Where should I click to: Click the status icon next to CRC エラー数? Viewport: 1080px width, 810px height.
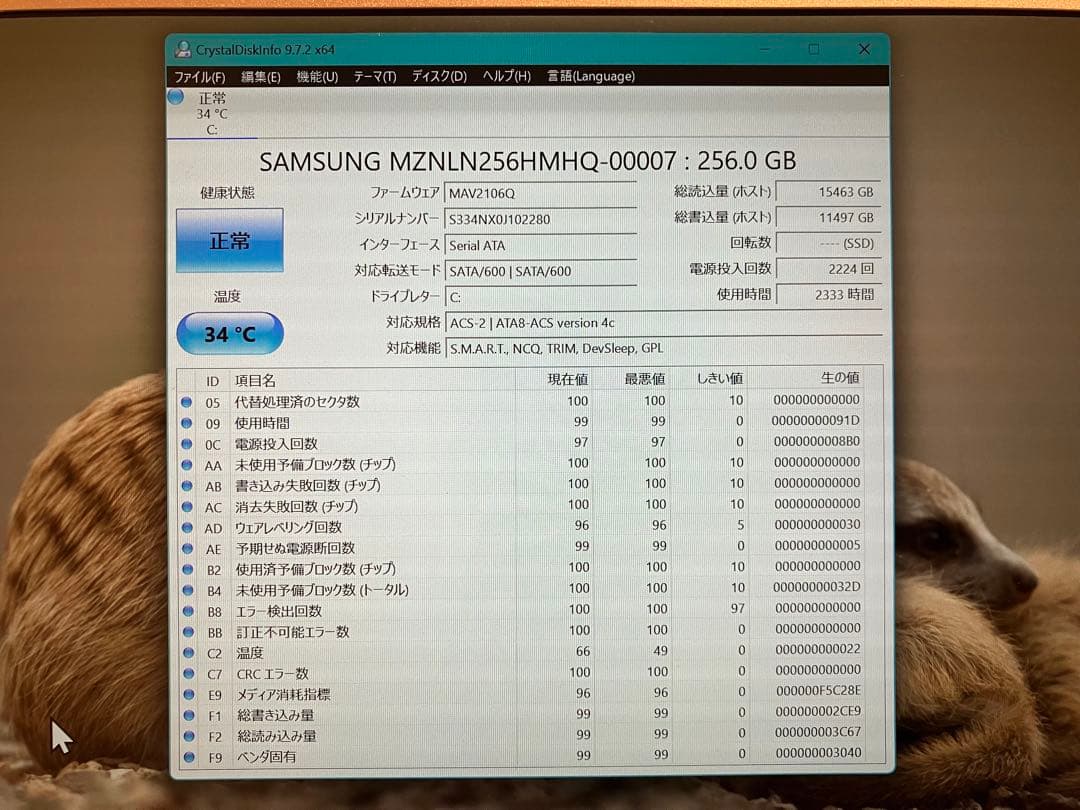190,672
